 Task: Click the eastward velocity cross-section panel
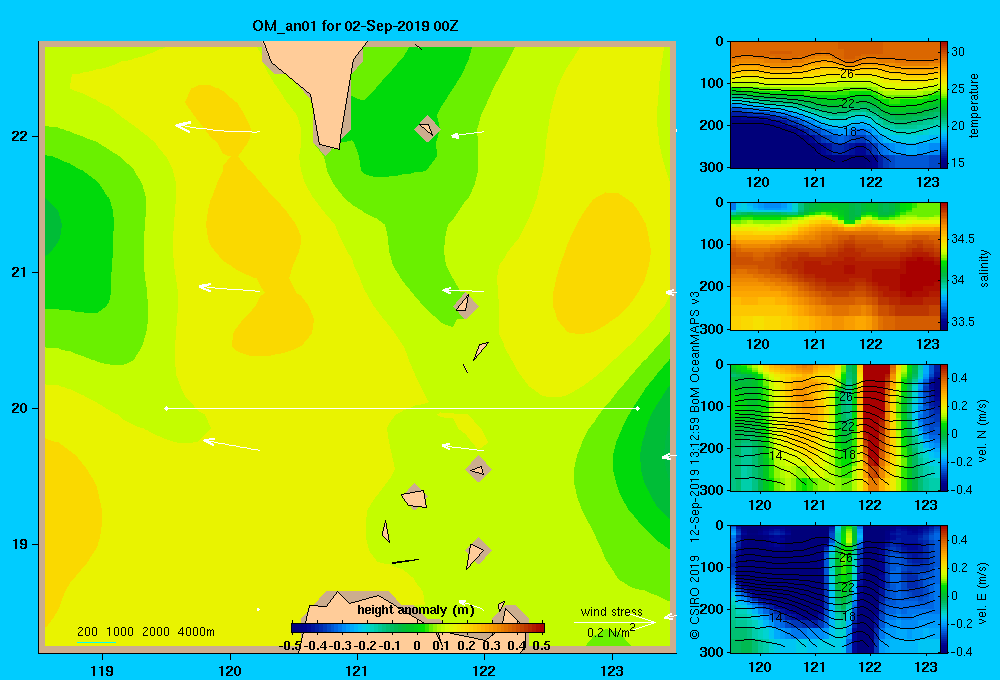pos(834,588)
